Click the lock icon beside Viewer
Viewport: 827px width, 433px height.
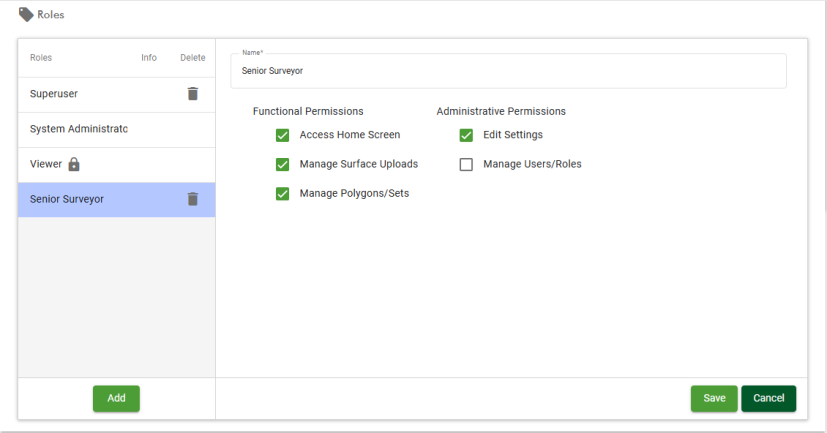pos(74,164)
